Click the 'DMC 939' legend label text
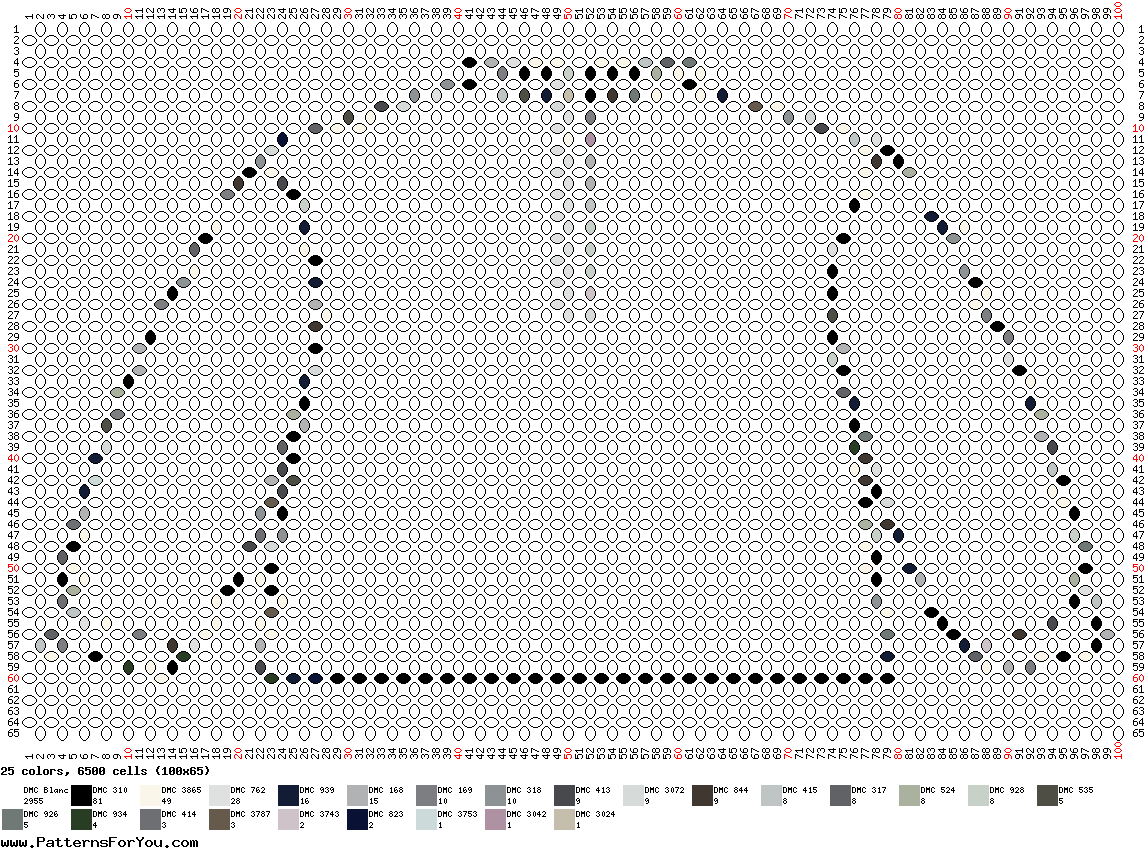This screenshot has width=1148, height=851. tap(317, 790)
